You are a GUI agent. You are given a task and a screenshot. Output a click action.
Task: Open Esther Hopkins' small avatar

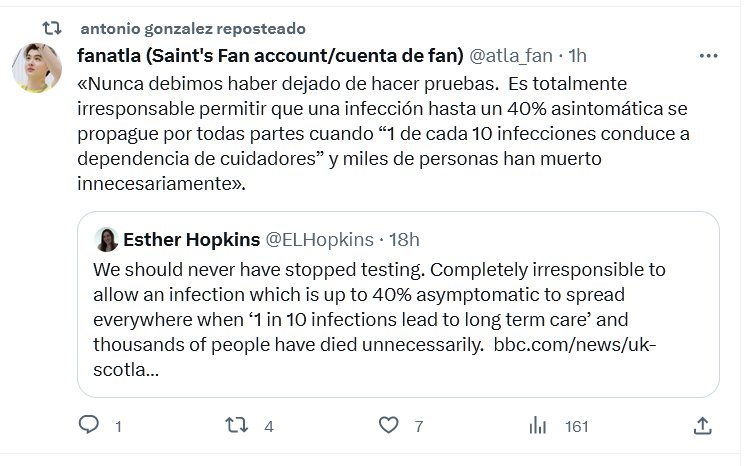(107, 239)
